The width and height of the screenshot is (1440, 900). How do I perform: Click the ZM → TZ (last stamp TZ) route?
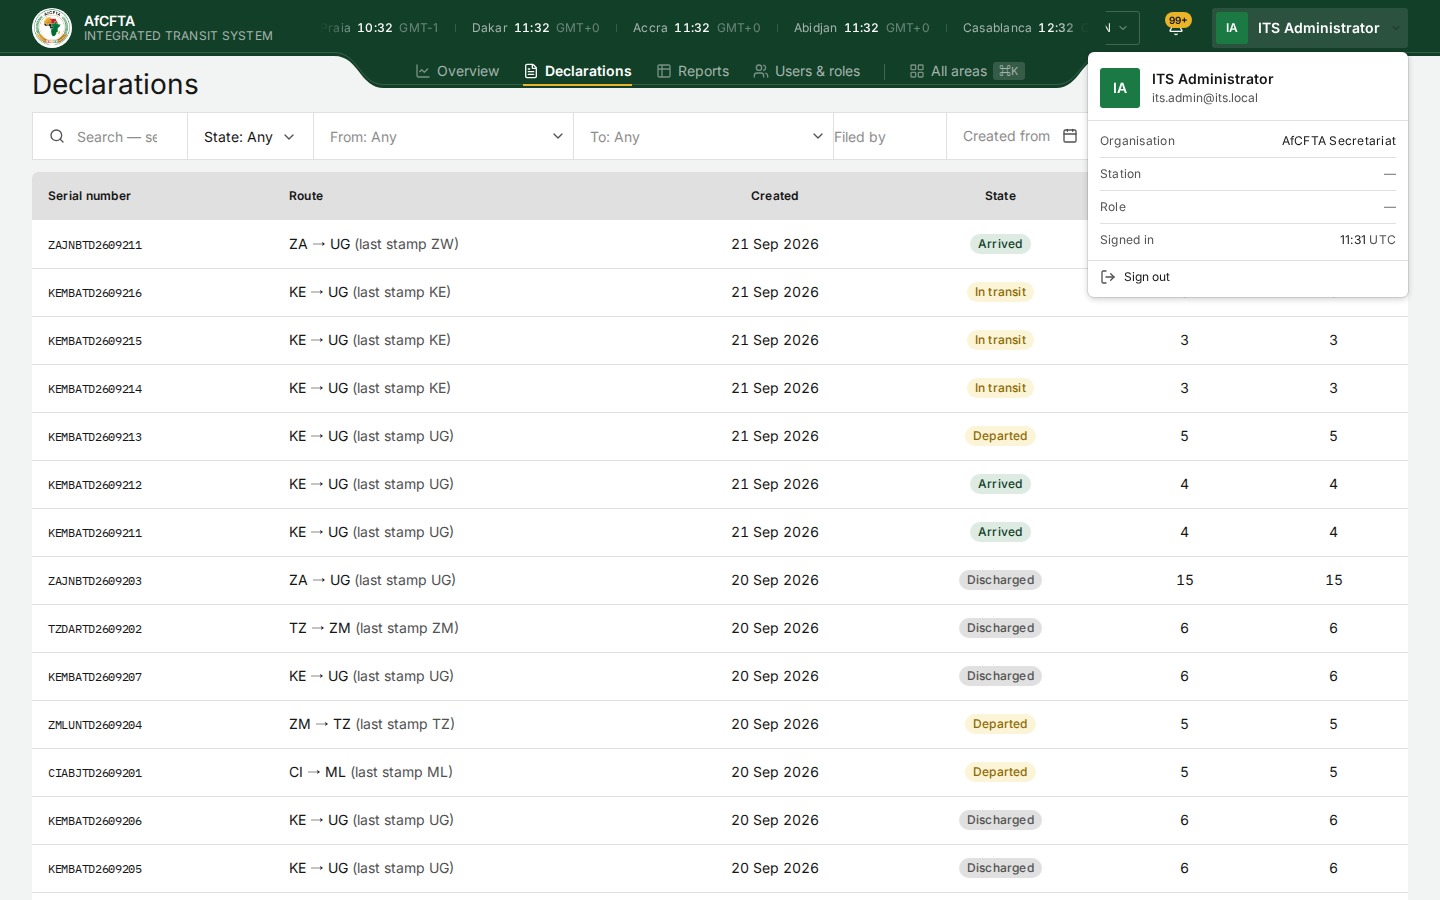pos(372,724)
